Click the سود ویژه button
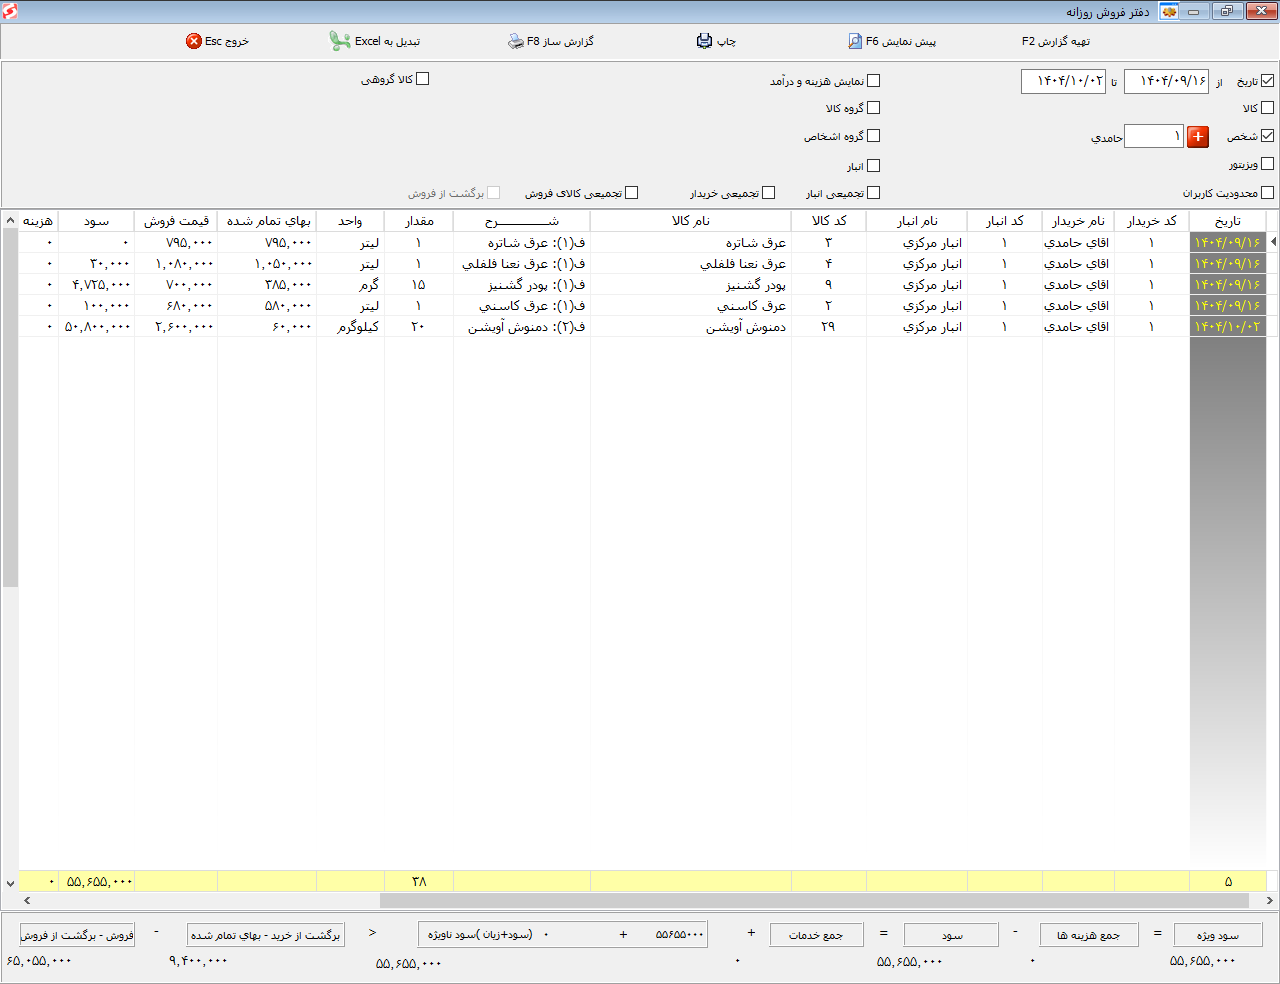1280x984 pixels. pyautogui.click(x=1218, y=935)
